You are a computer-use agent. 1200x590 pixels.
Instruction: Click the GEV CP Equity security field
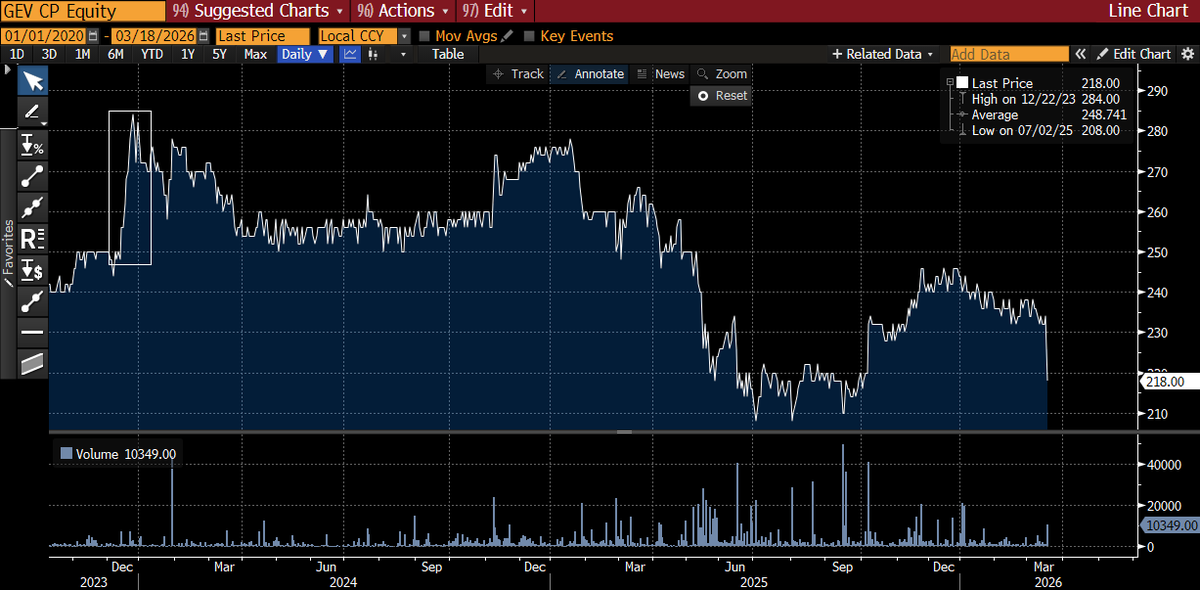click(x=83, y=11)
